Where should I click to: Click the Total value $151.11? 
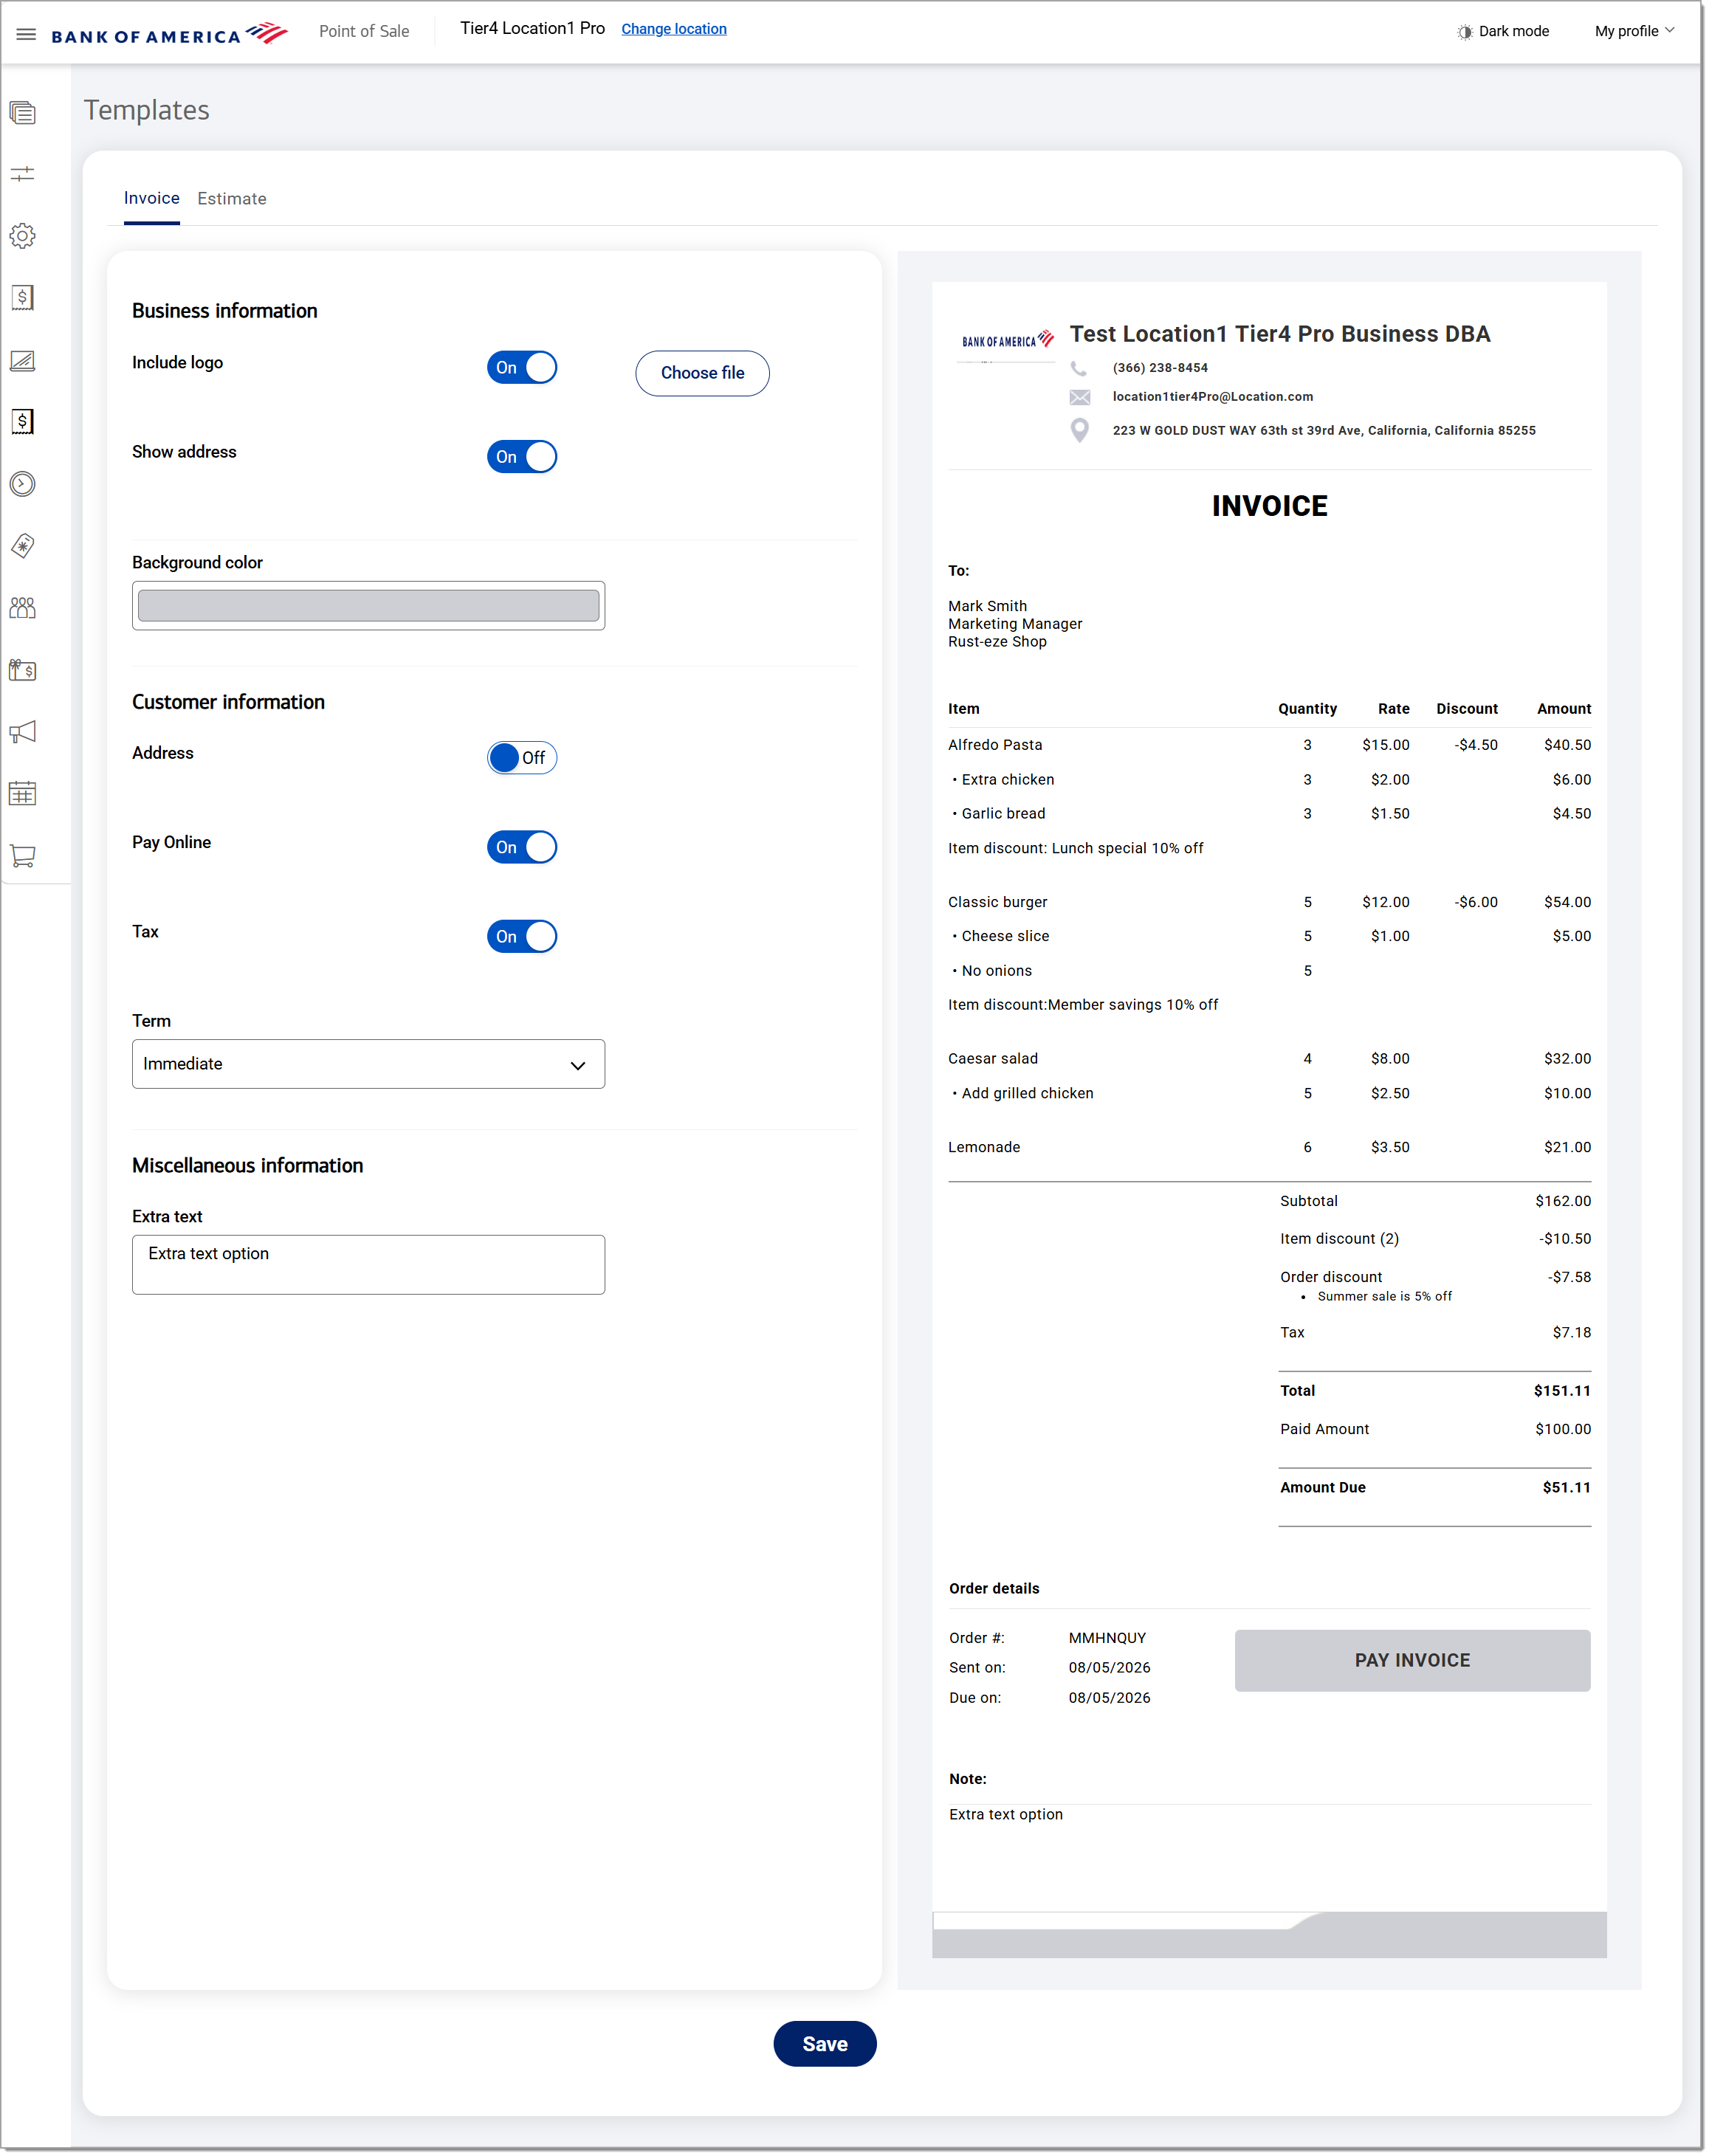[x=1562, y=1391]
